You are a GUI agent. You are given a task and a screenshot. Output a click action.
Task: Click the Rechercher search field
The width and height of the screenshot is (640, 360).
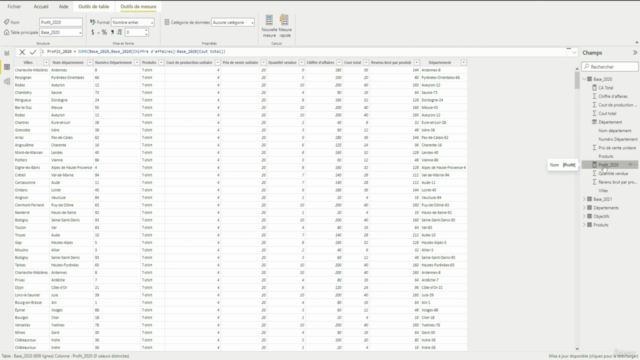point(610,67)
